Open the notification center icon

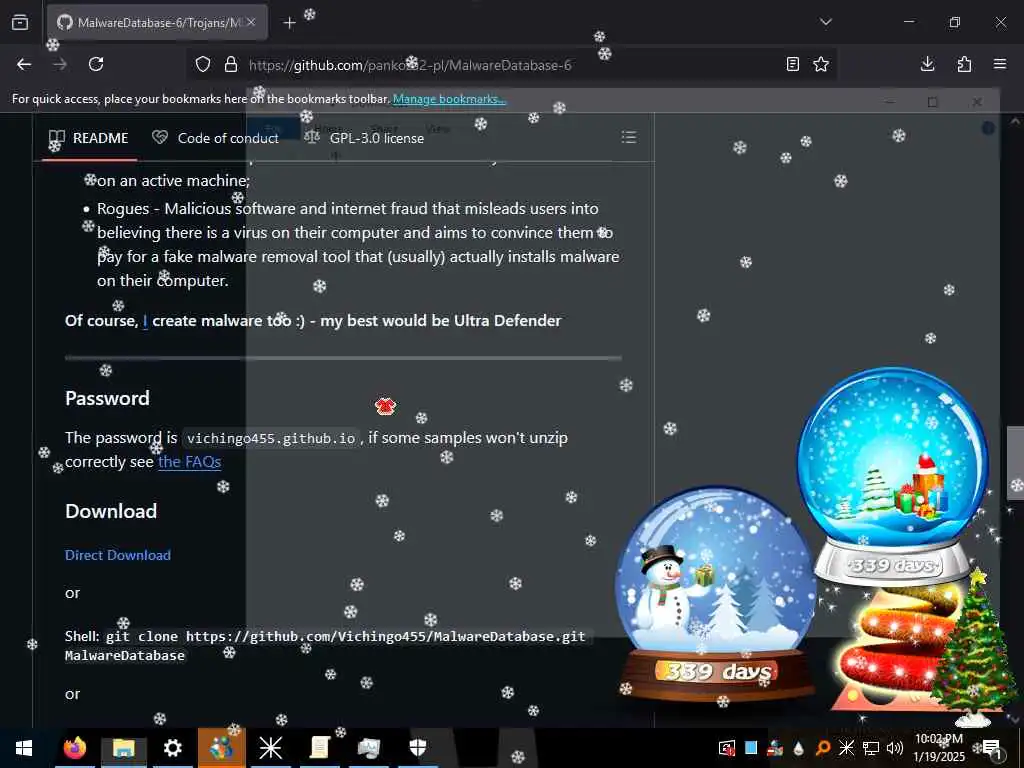click(x=993, y=748)
